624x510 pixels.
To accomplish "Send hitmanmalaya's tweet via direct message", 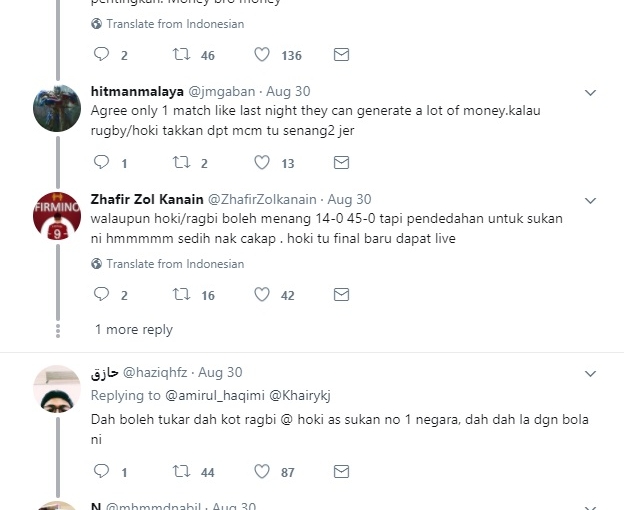I will (341, 162).
